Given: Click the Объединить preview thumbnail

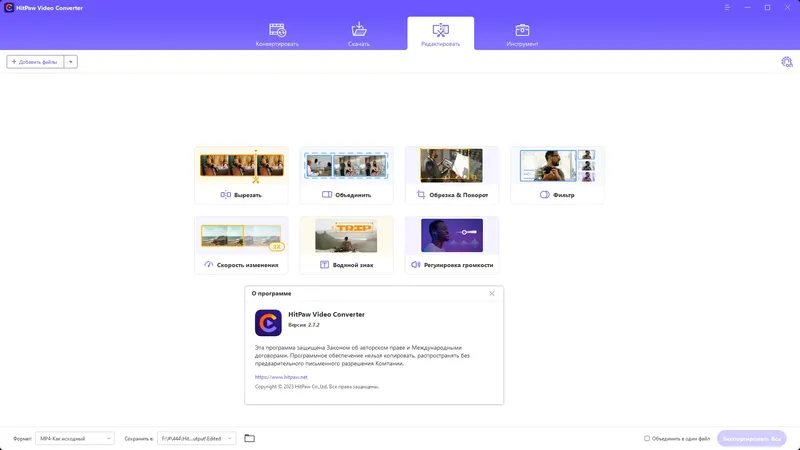Looking at the screenshot, I should (x=346, y=165).
